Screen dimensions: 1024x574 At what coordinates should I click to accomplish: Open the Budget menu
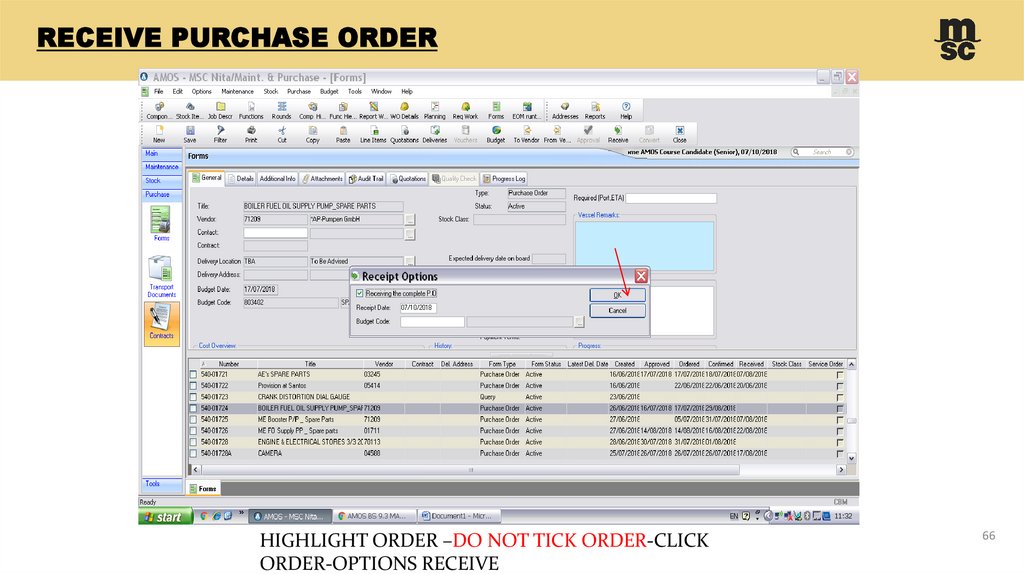pos(329,91)
